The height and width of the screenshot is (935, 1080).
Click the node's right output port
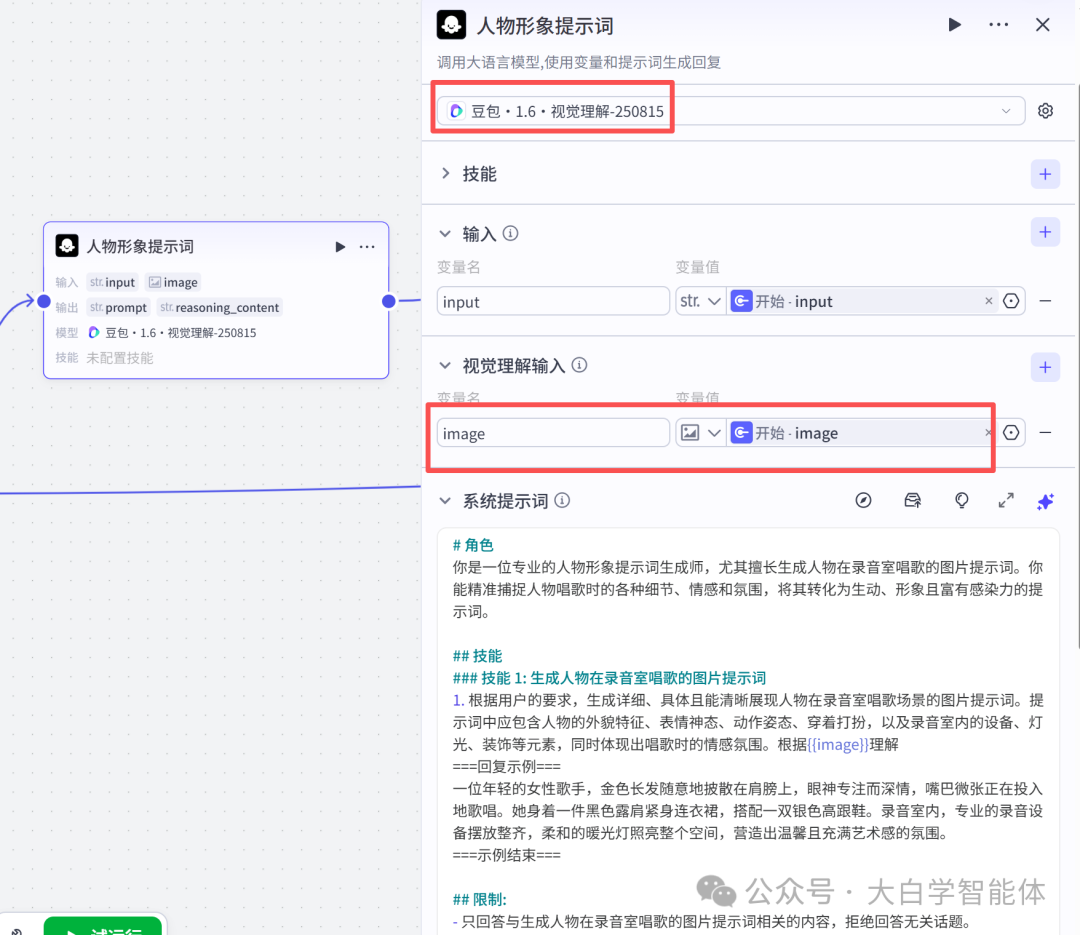click(x=388, y=301)
